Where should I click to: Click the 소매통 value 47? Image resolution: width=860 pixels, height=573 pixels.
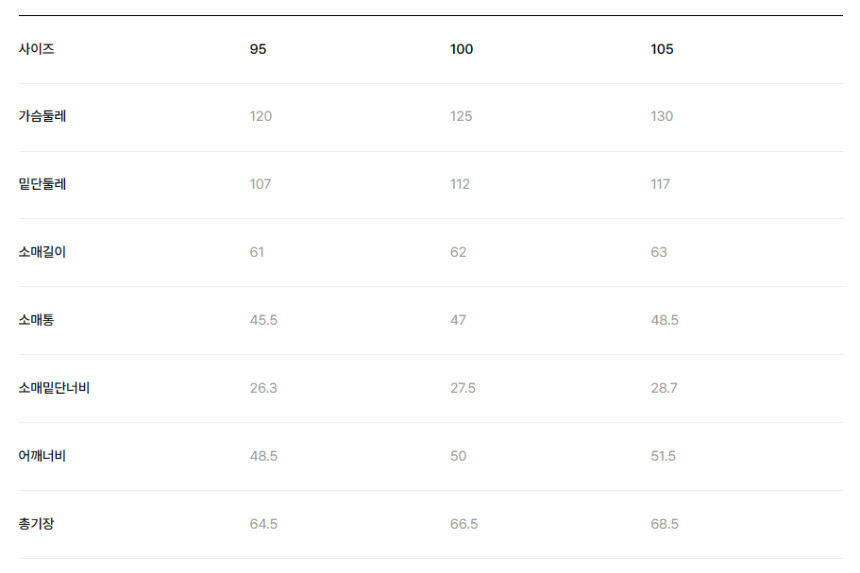pos(458,320)
